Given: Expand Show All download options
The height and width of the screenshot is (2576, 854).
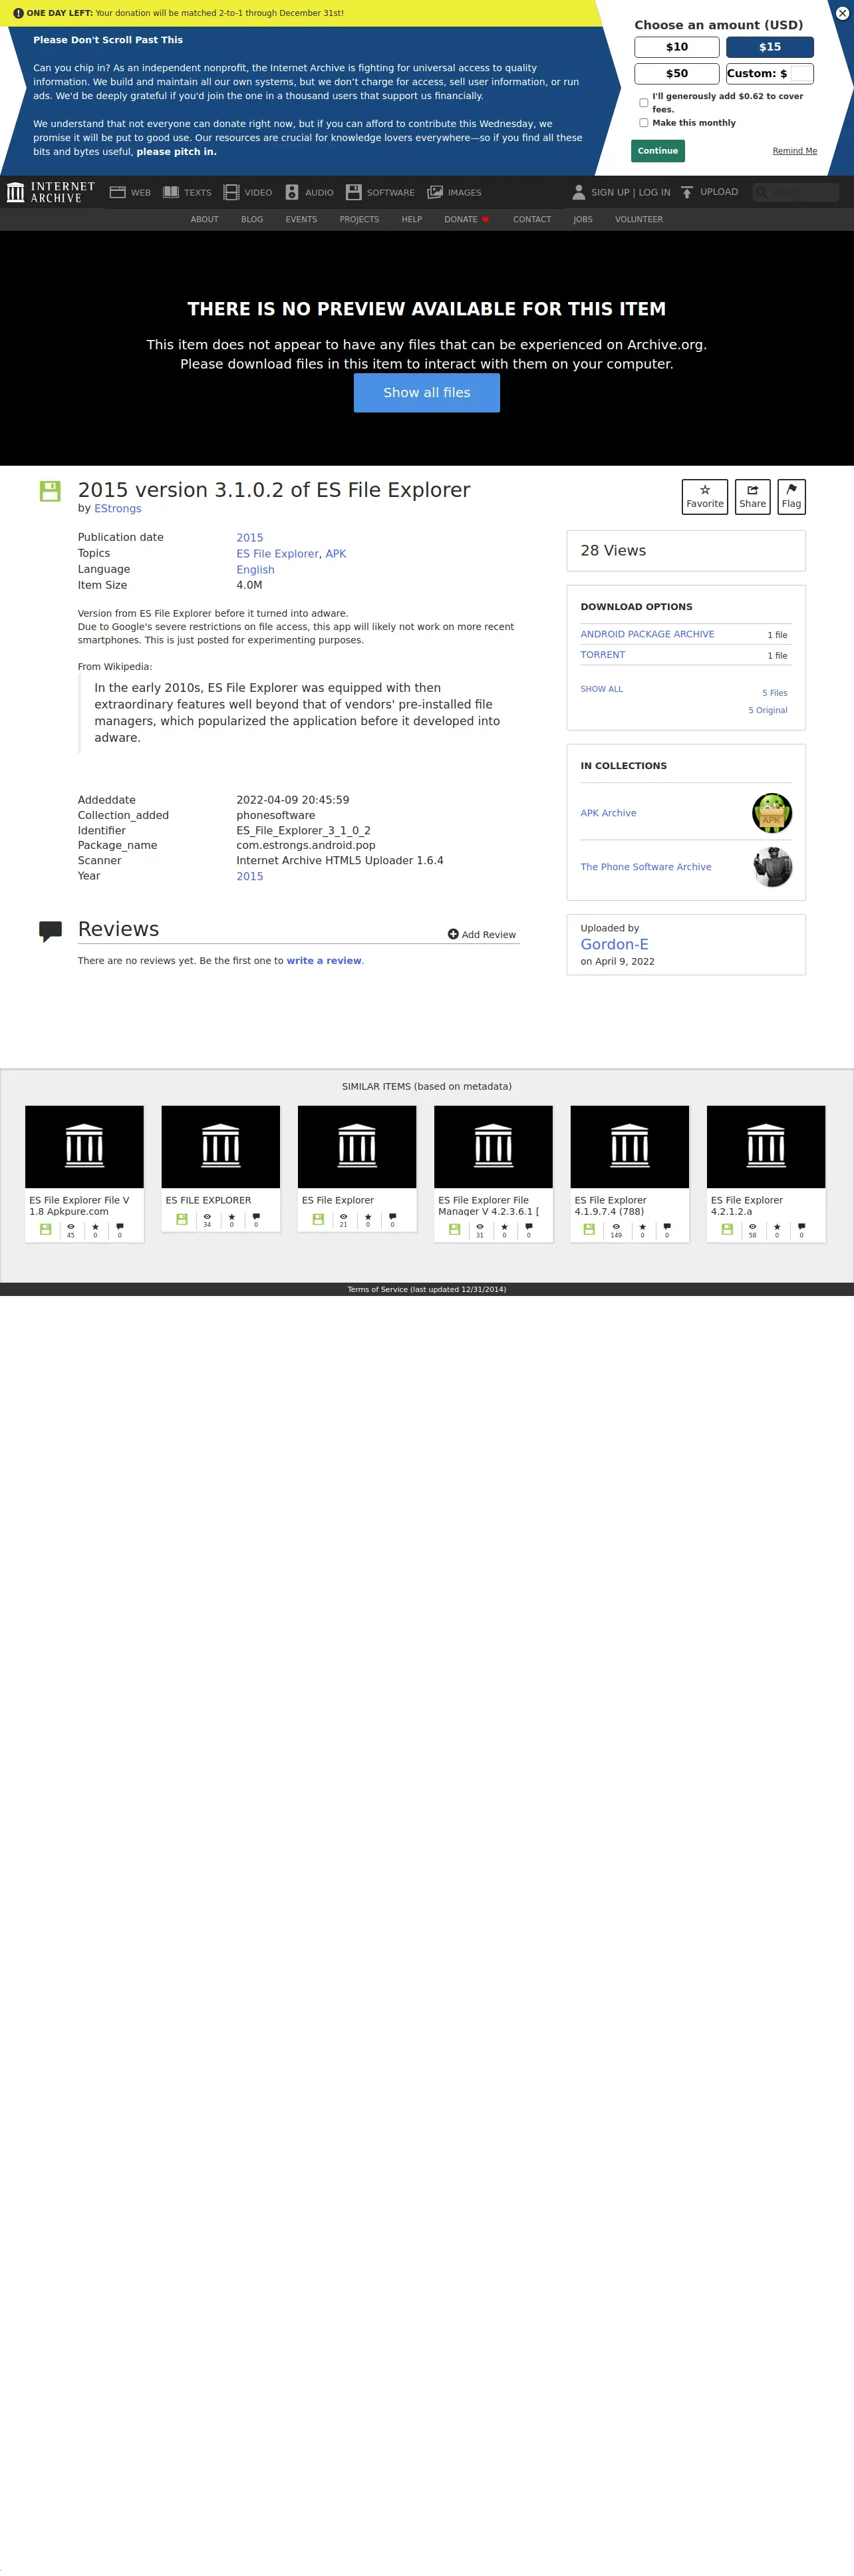Looking at the screenshot, I should tap(602, 689).
